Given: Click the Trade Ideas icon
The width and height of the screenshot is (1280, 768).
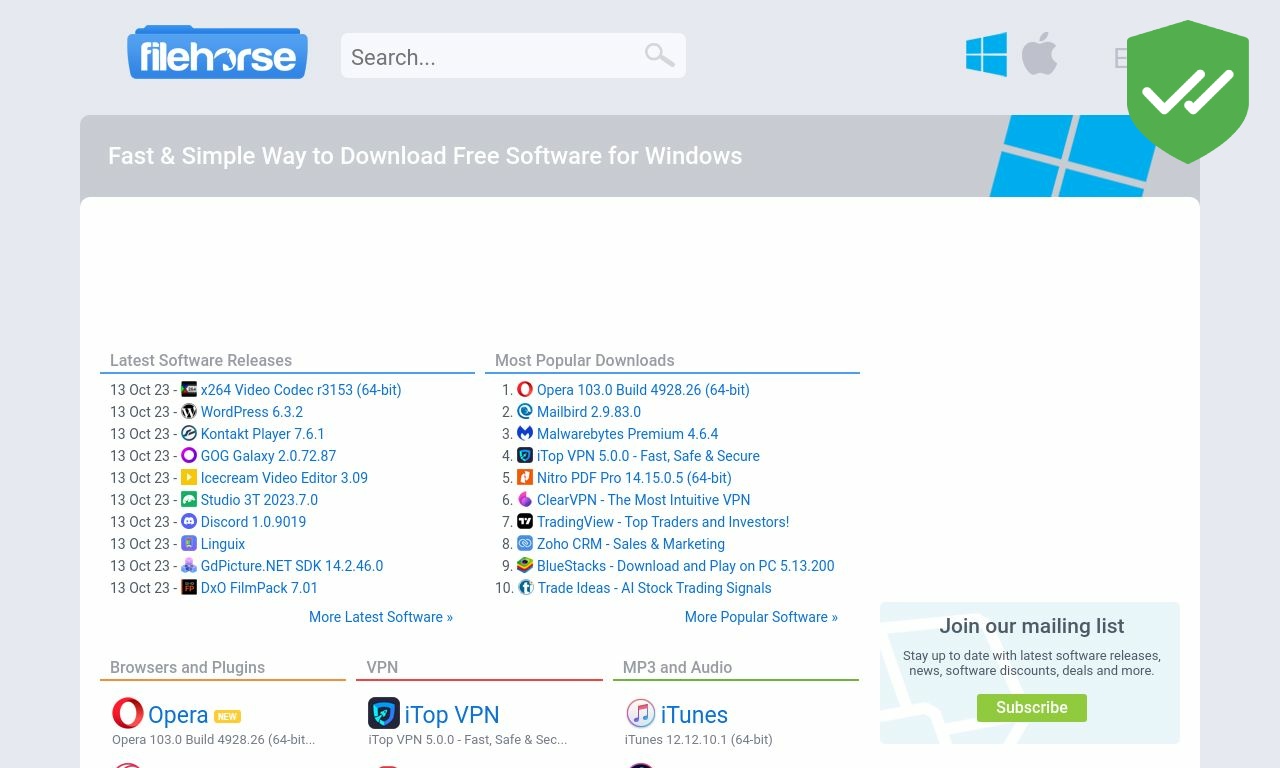Looking at the screenshot, I should click(x=526, y=587).
